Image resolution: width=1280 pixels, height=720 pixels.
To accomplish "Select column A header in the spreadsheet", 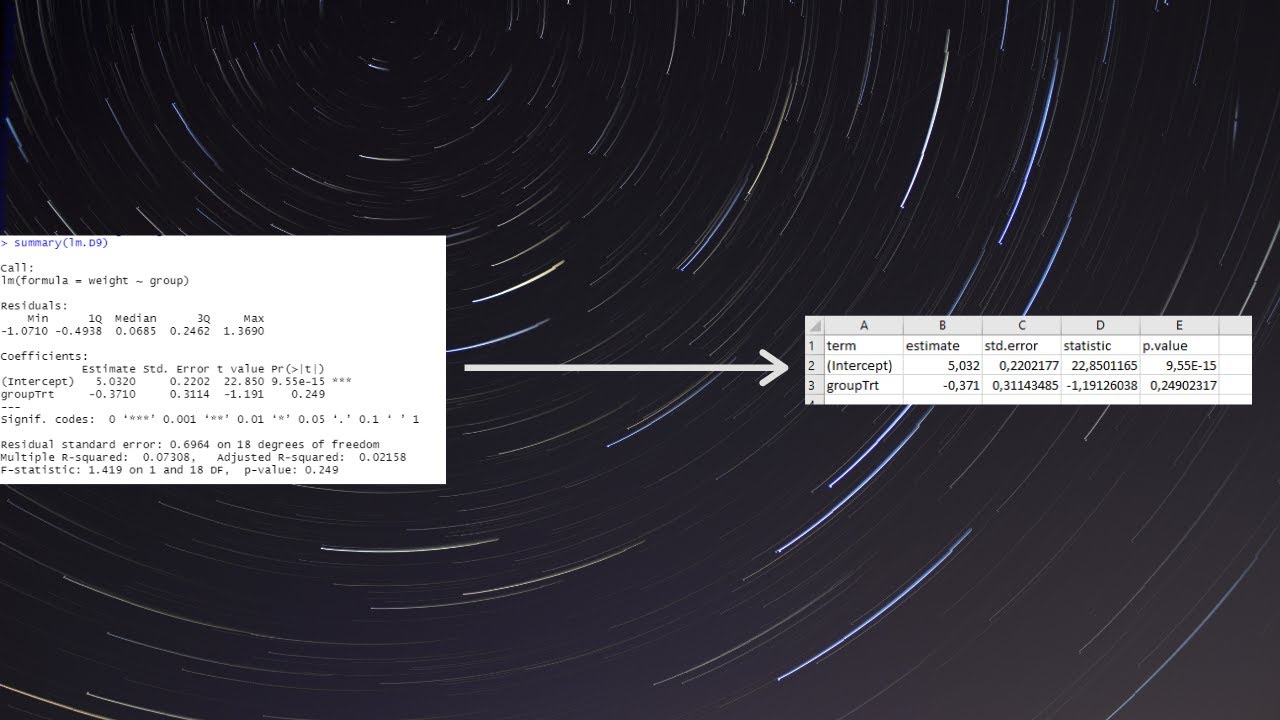I will (864, 325).
